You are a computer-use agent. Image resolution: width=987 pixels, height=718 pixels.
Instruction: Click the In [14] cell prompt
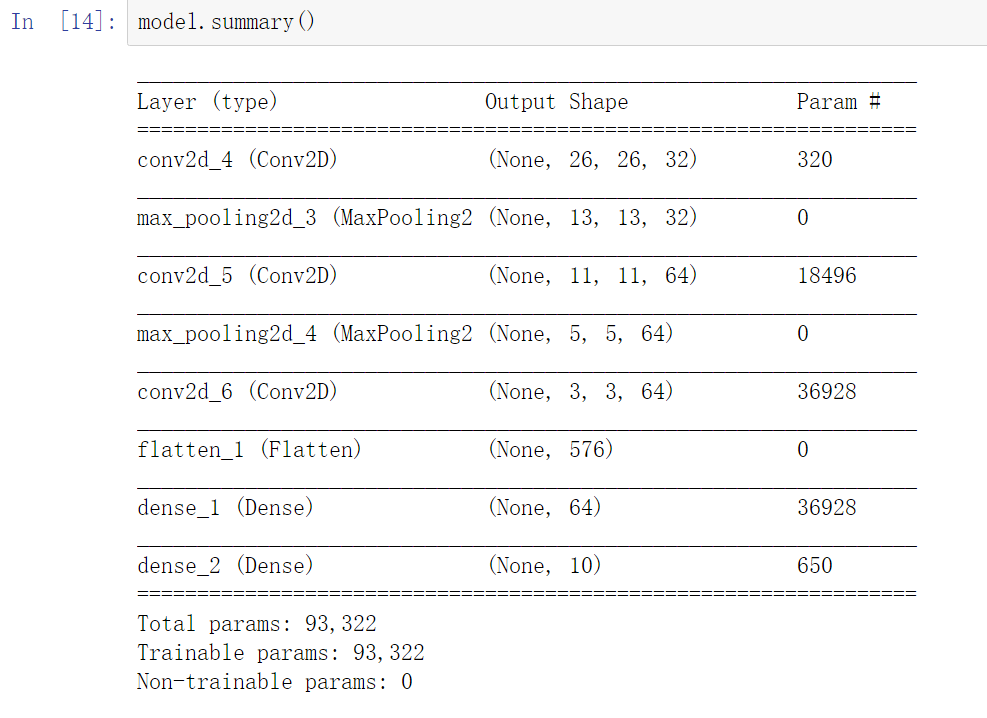(x=62, y=22)
